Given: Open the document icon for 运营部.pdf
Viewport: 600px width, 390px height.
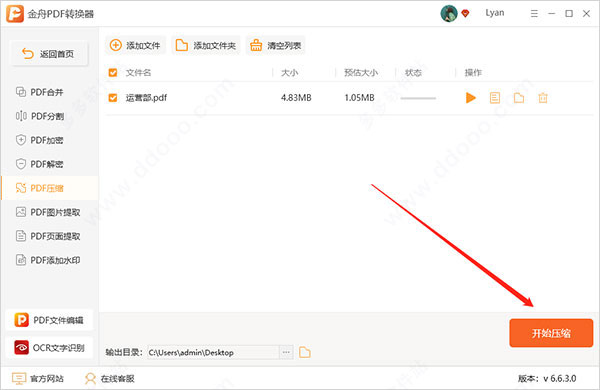Looking at the screenshot, I should point(495,98).
